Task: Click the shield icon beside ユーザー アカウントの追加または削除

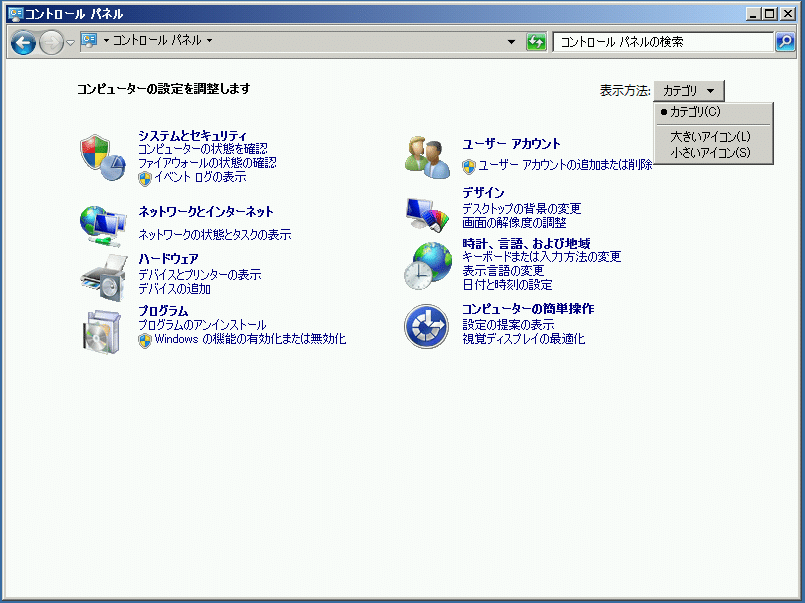Action: pos(468,166)
